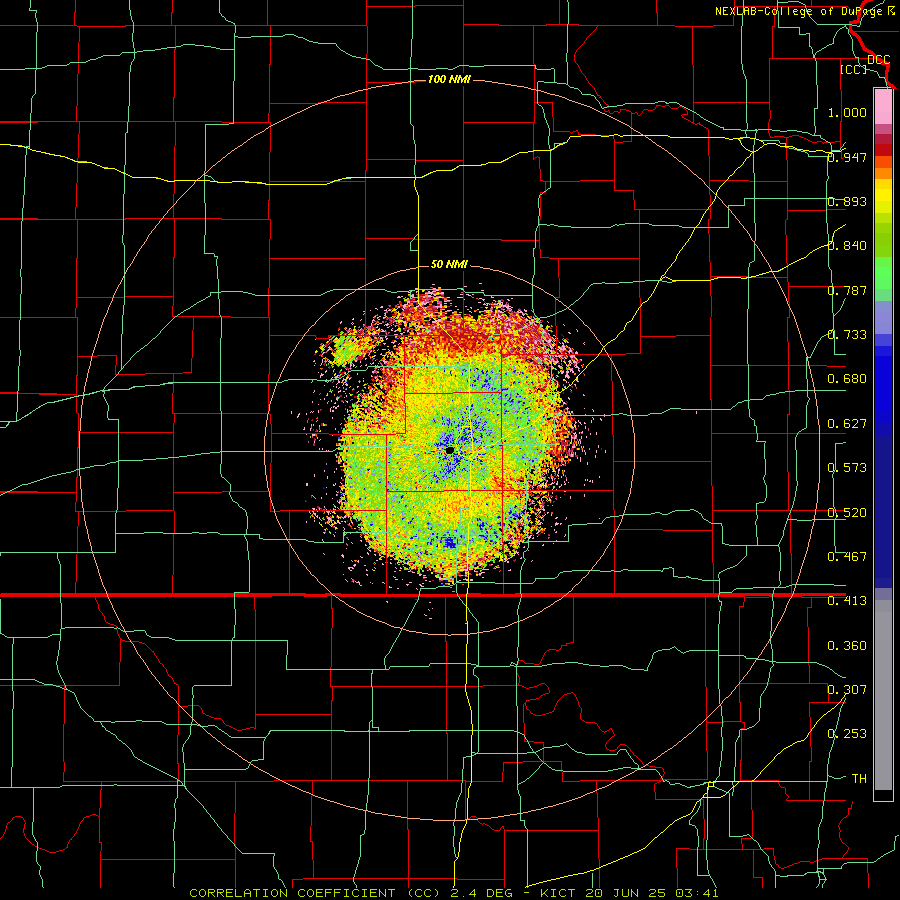
Task: Click the Correlation Coefficient KICT caption text
Action: (453, 893)
